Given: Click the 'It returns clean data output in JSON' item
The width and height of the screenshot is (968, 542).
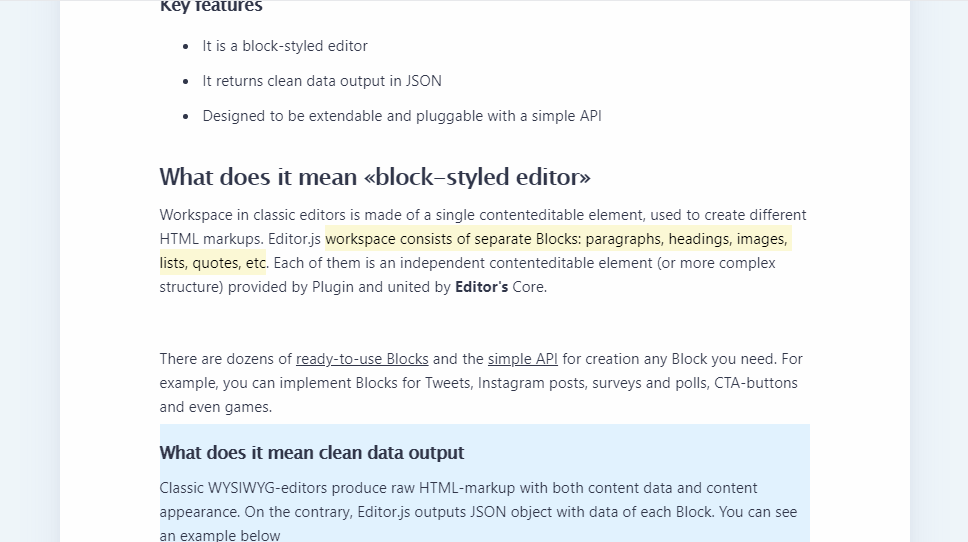Looking at the screenshot, I should click(322, 81).
